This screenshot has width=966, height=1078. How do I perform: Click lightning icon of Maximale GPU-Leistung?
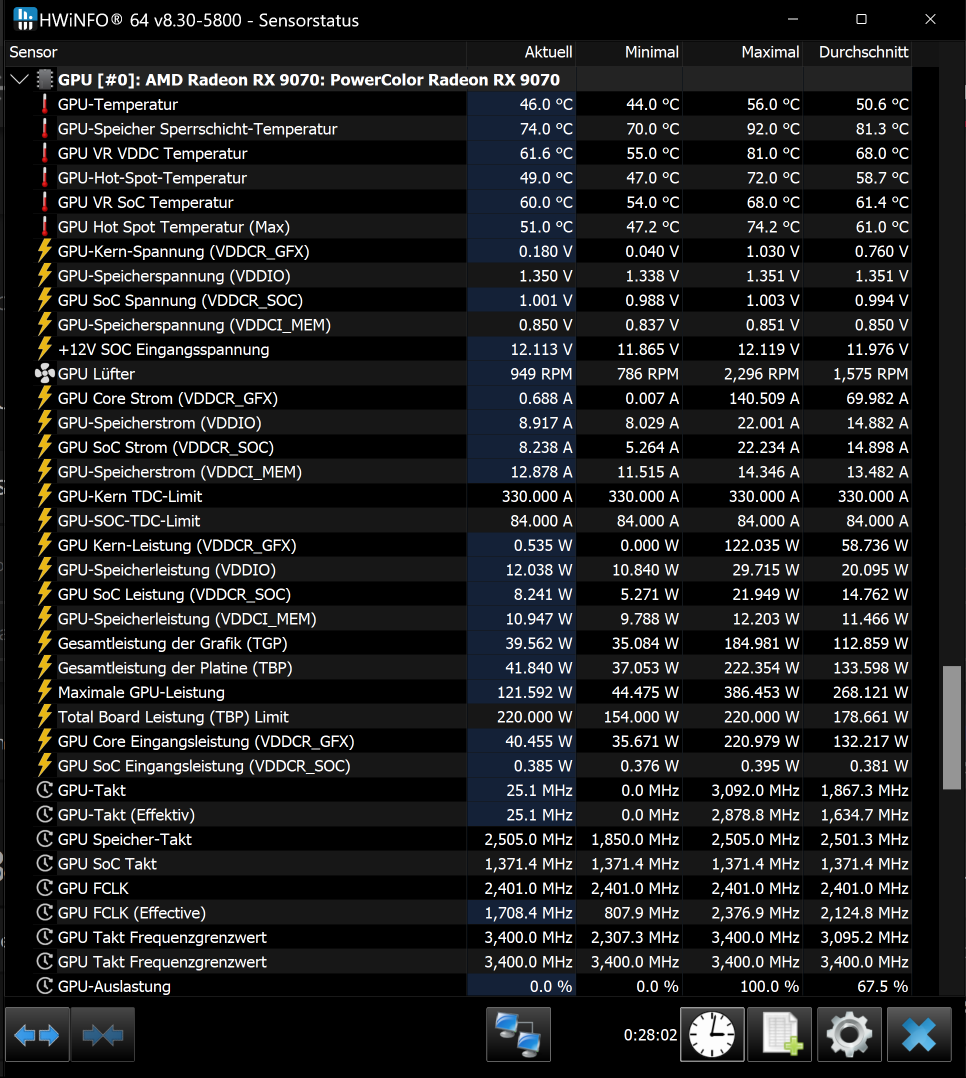(x=45, y=692)
